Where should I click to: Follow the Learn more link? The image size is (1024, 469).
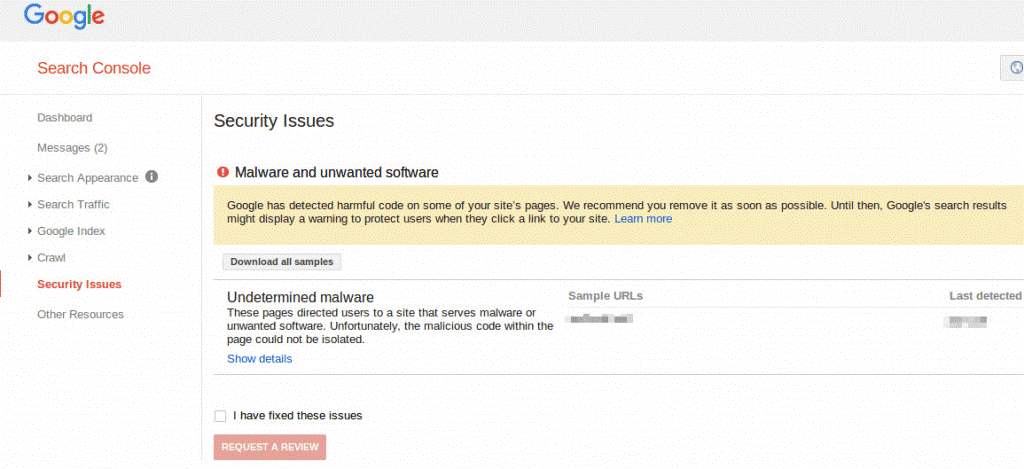[x=643, y=219]
